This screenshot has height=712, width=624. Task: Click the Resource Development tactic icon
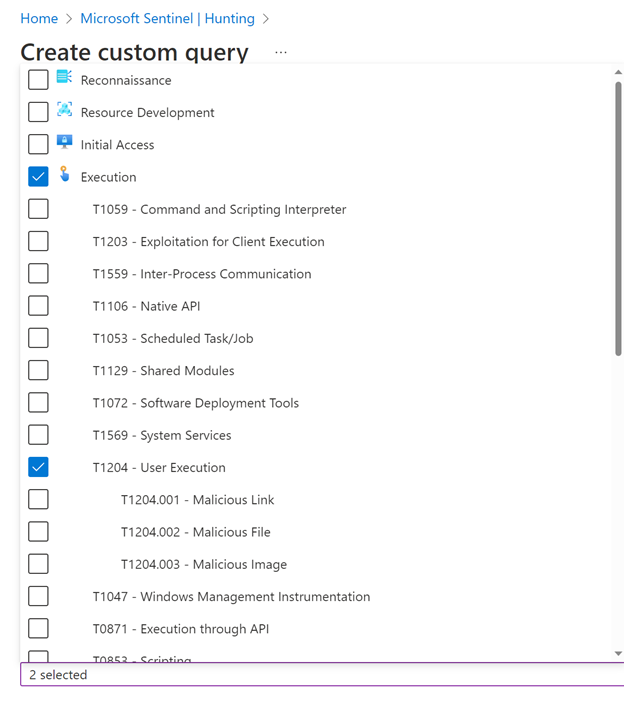pos(64,109)
